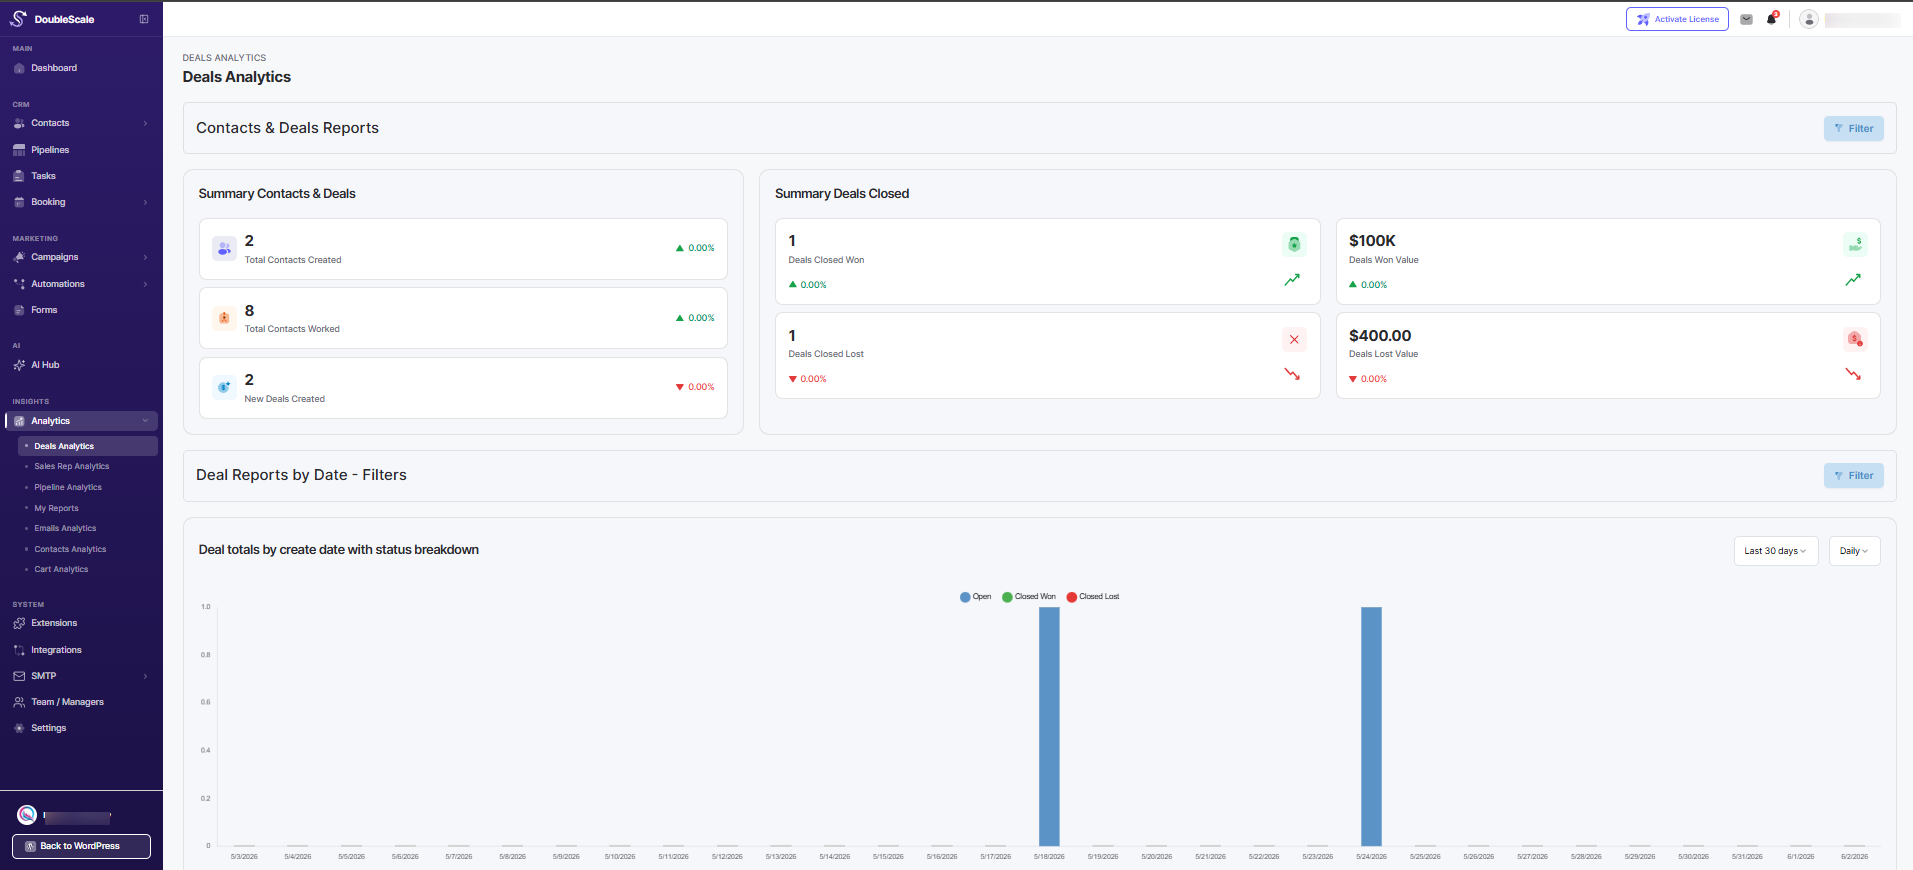Collapse the sidebar with the panel icon

pyautogui.click(x=144, y=19)
